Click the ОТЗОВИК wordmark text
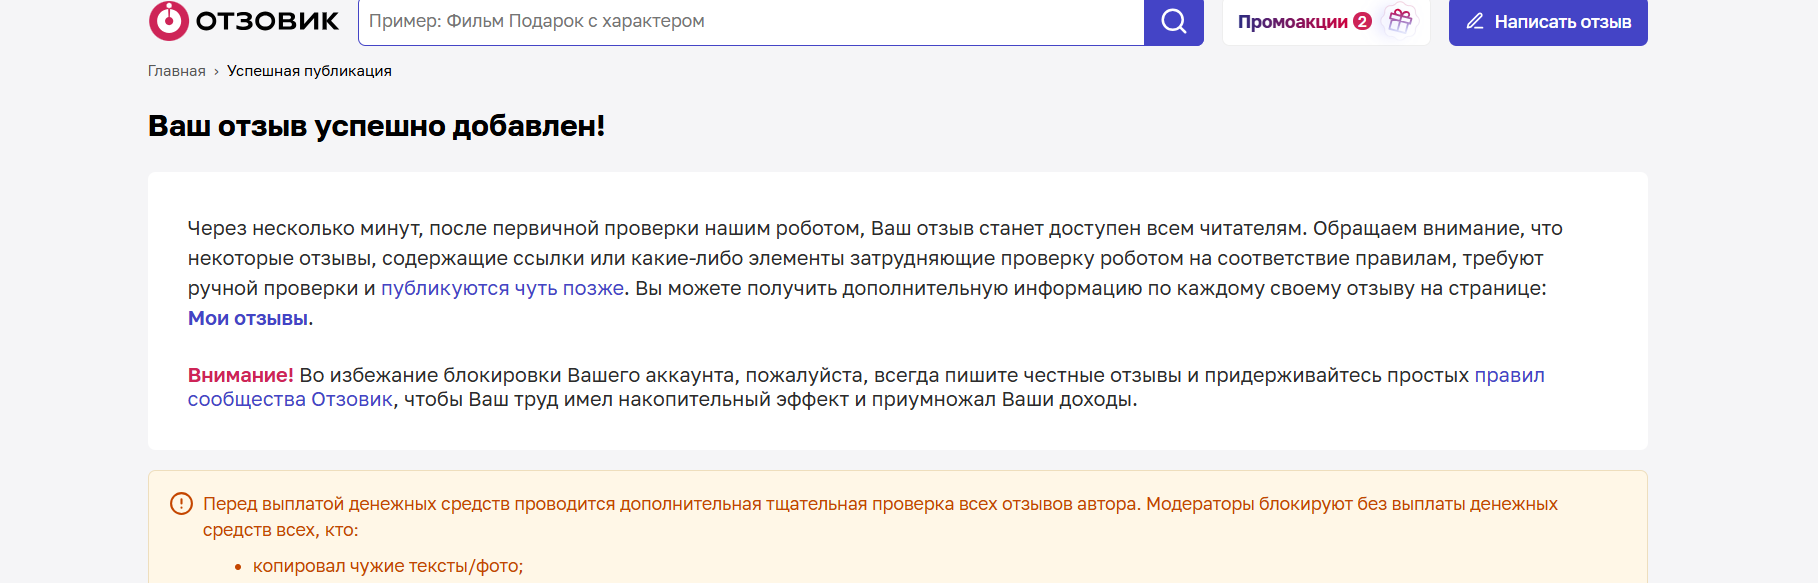1818x583 pixels. 267,21
